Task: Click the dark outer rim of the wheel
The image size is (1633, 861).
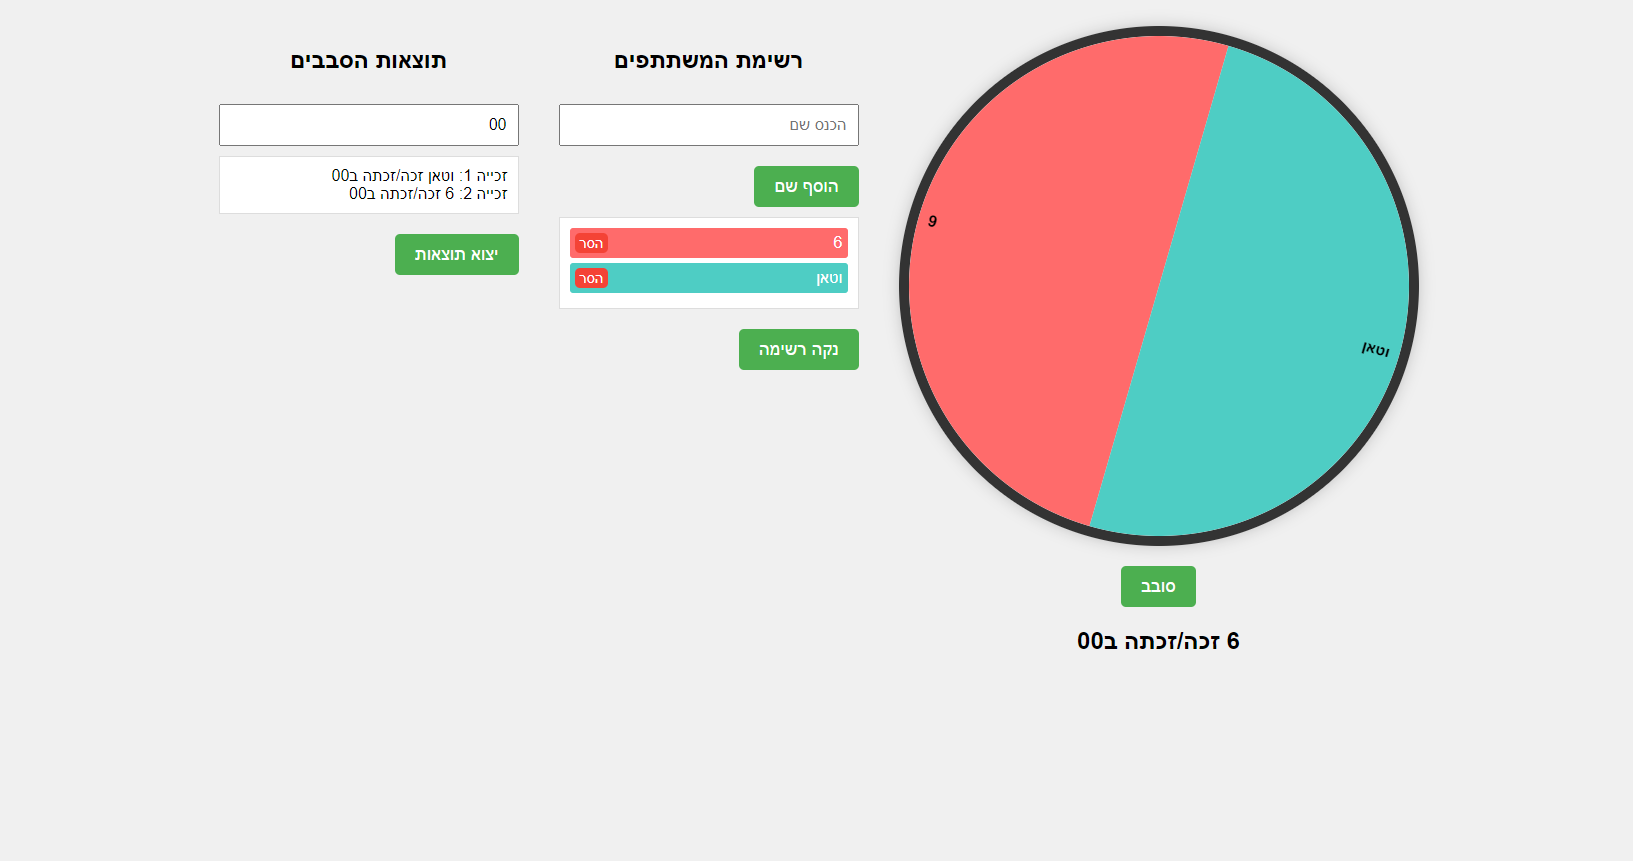Action: 1159,32
